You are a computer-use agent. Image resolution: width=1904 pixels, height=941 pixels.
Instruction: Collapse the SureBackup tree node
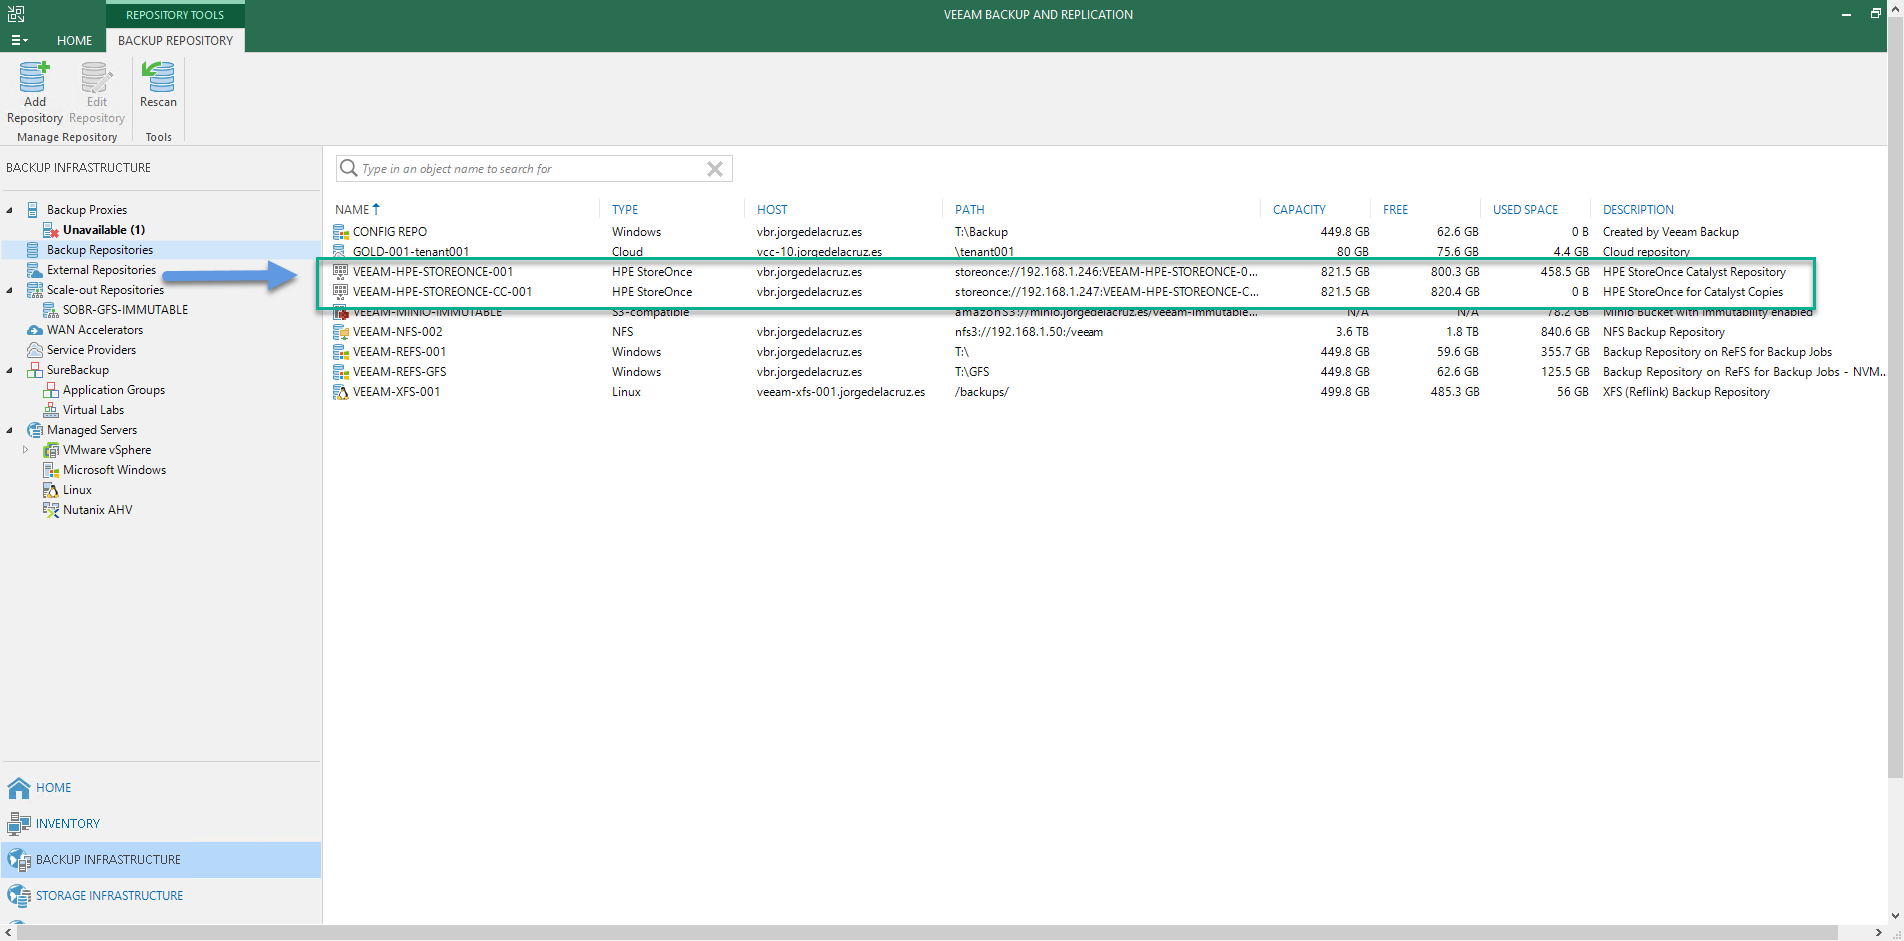pos(10,370)
